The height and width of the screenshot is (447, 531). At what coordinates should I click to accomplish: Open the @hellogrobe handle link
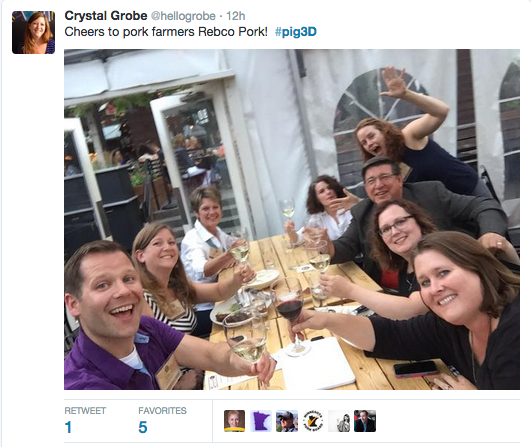point(183,16)
